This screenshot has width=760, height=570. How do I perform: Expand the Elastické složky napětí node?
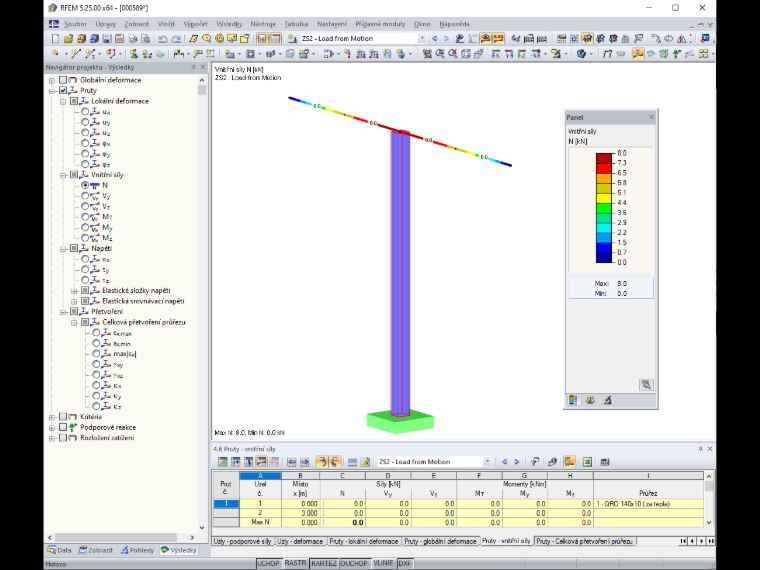pyautogui.click(x=74, y=291)
